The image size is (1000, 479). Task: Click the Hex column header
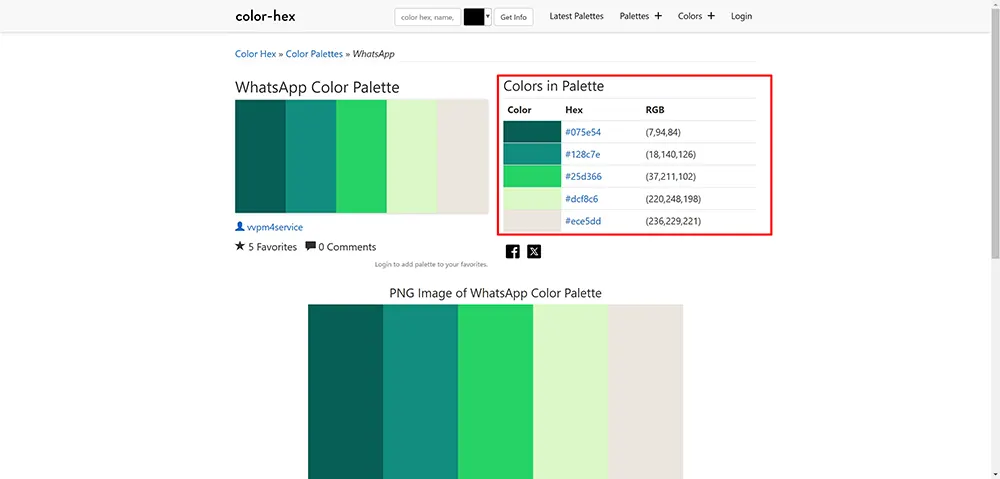pyautogui.click(x=574, y=110)
